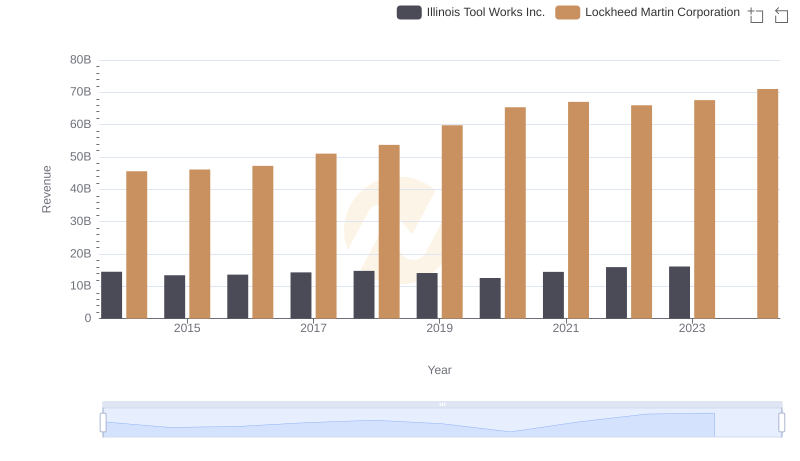Click the Illinois Tool Works bar for 2019
The image size is (800, 461).
click(427, 296)
